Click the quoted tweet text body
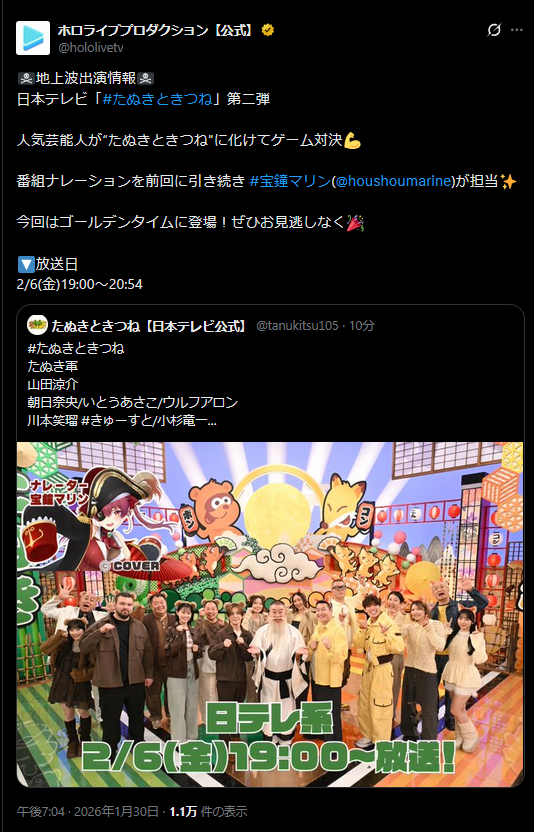Screen dimensions: 534x832 pos(133,385)
